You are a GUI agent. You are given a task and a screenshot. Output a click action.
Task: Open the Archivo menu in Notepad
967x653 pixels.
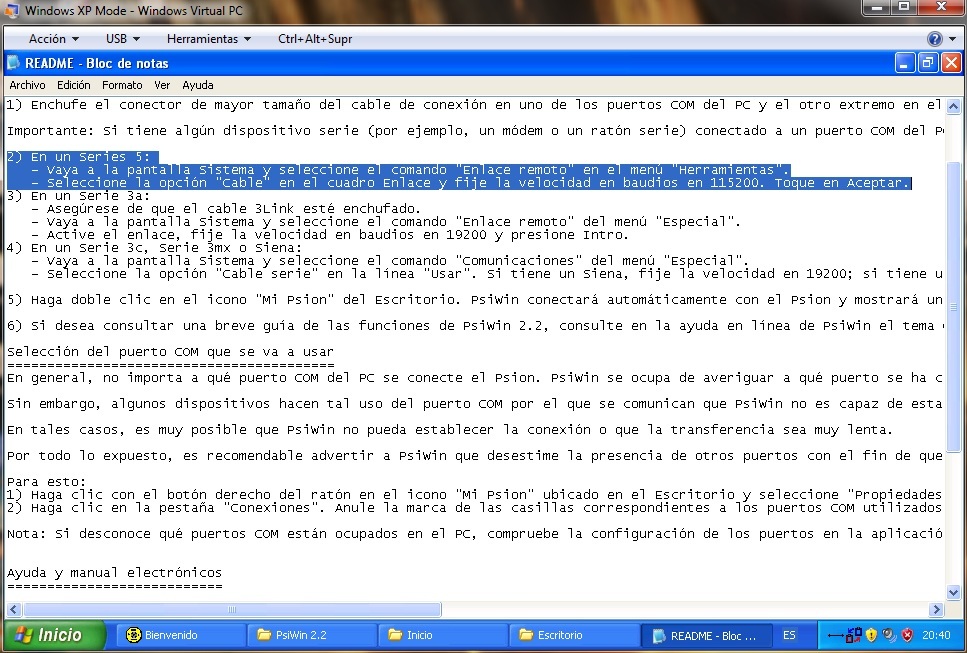[27, 85]
